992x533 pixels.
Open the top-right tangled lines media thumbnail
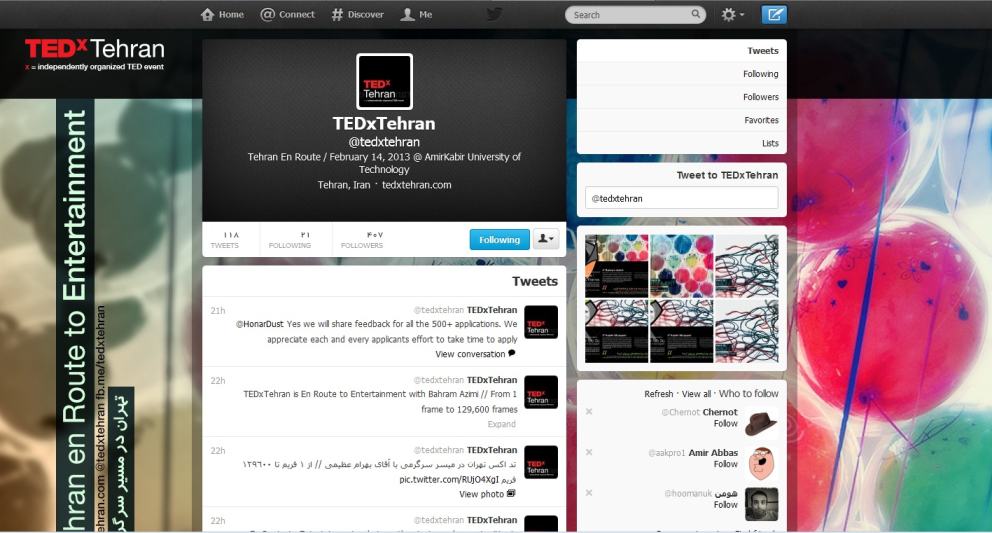click(x=747, y=266)
